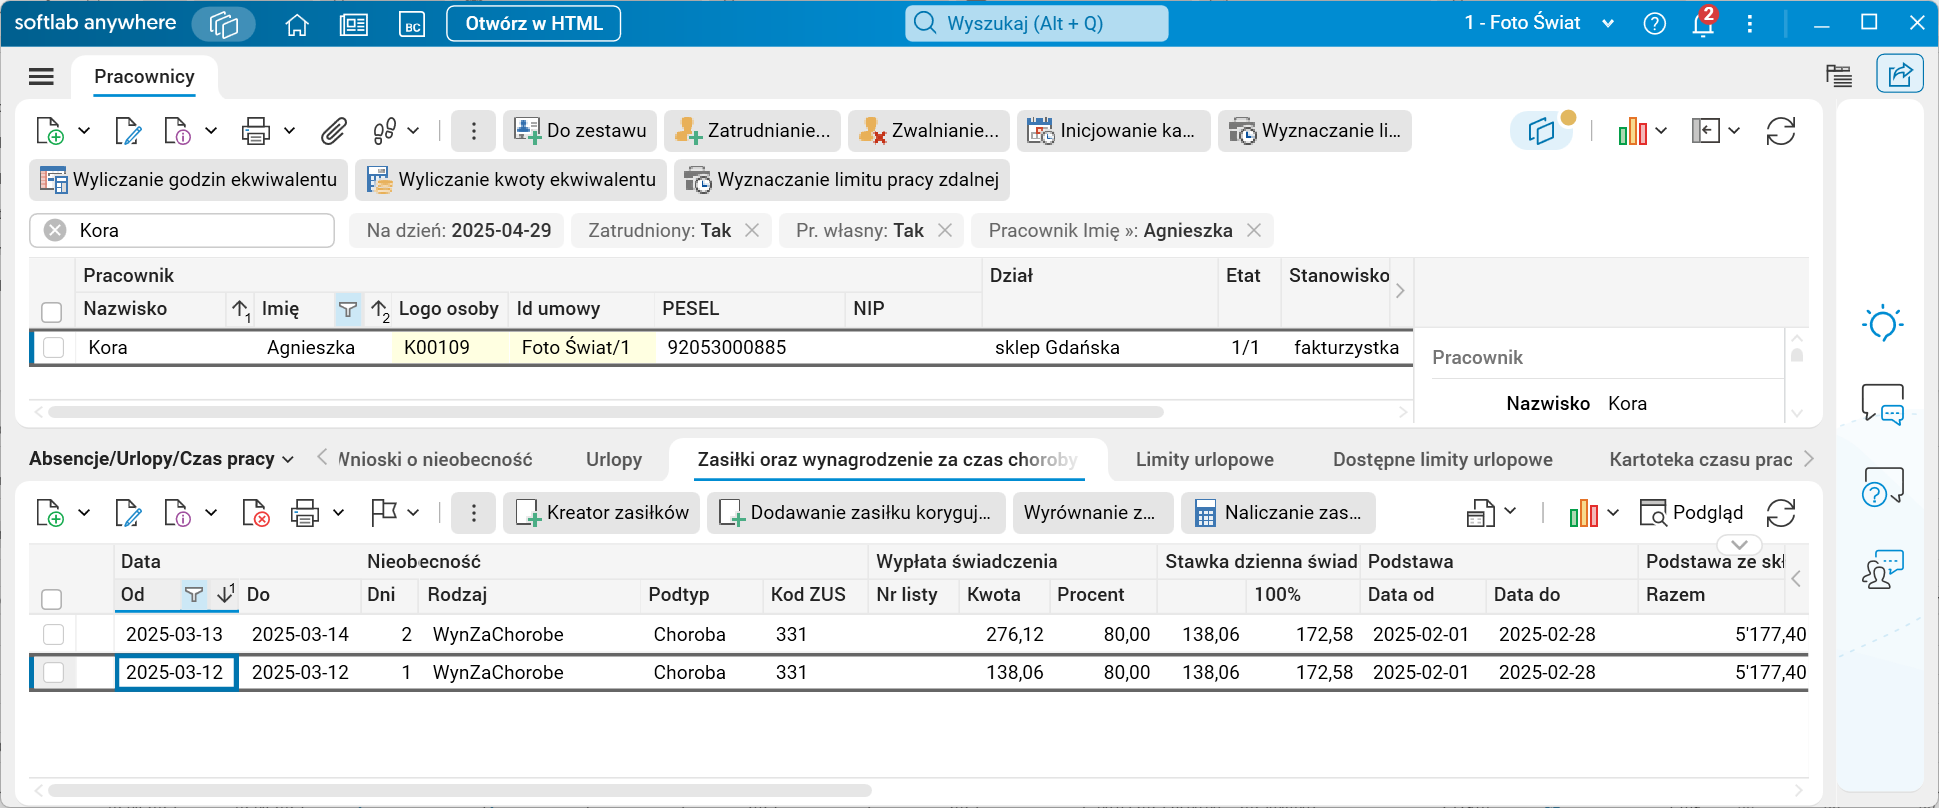Click more options dots in lower toolbar
The image size is (1939, 808).
(474, 513)
